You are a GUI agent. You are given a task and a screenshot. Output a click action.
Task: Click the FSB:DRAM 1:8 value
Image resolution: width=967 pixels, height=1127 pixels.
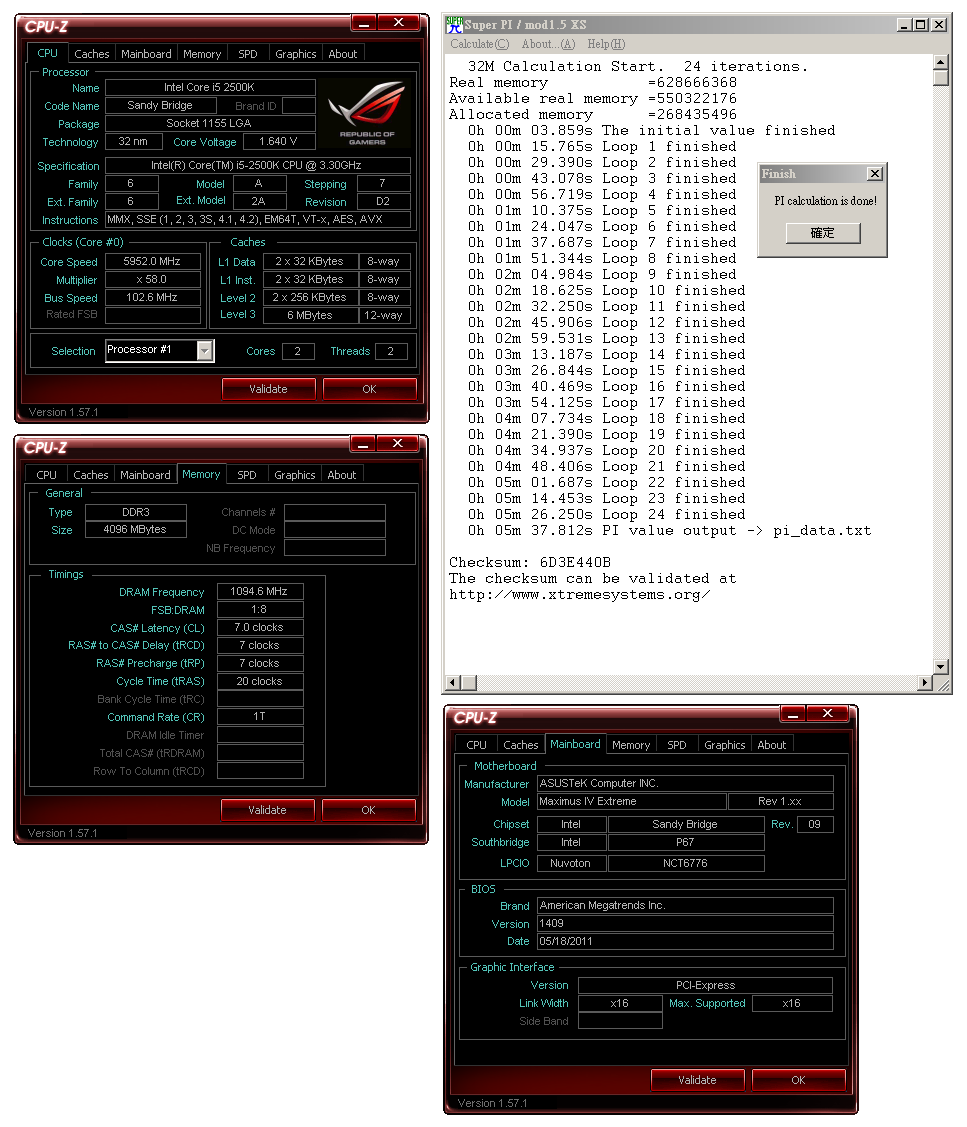click(260, 610)
